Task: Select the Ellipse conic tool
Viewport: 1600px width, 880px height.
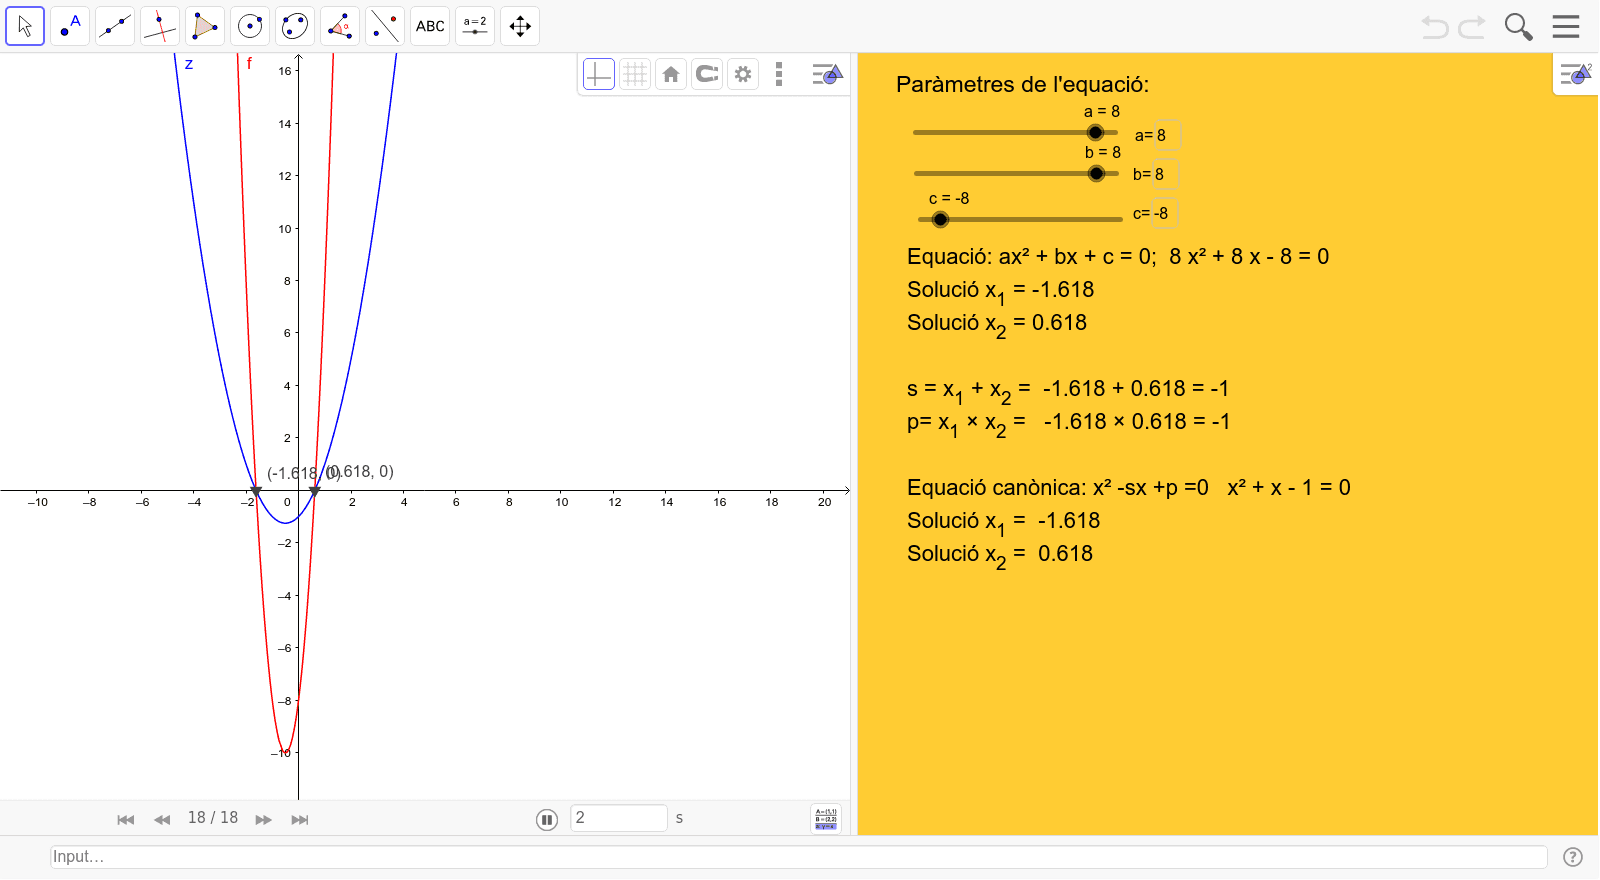Action: click(x=295, y=26)
